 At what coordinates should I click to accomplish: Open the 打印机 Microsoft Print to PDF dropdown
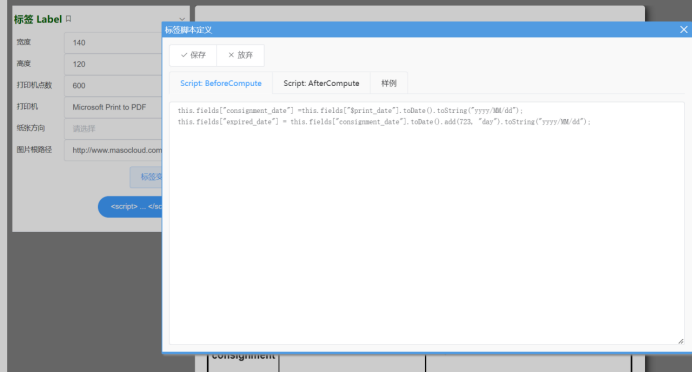(113, 107)
